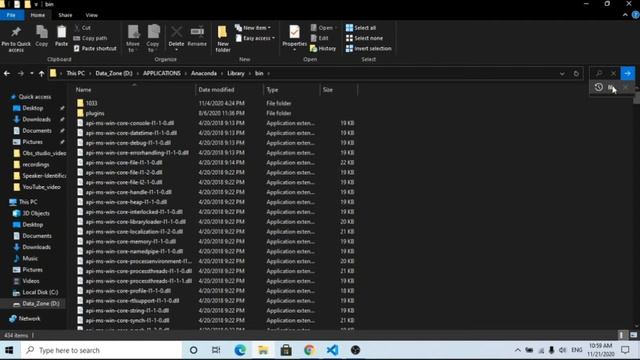This screenshot has width=640, height=360.
Task: Sort by the Name column header
Action: pos(135,90)
